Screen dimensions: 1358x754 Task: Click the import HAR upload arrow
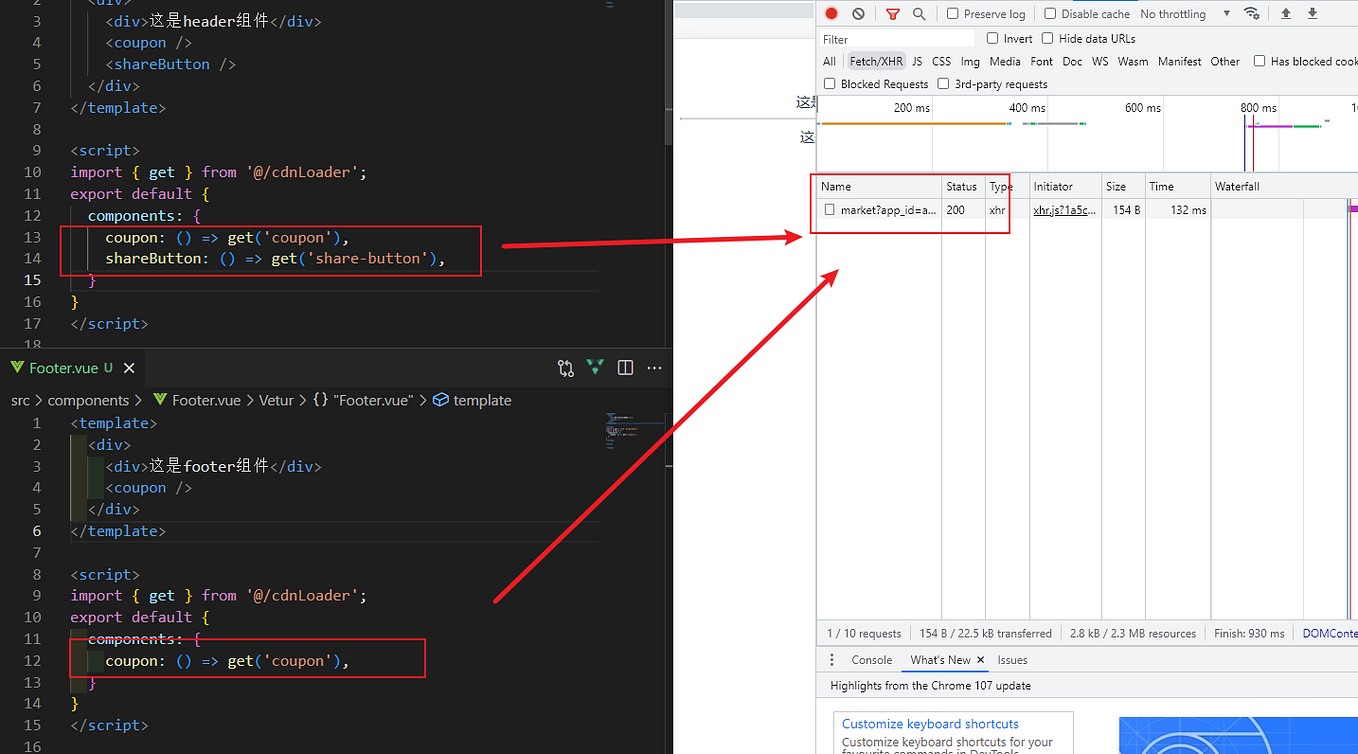coord(1286,14)
